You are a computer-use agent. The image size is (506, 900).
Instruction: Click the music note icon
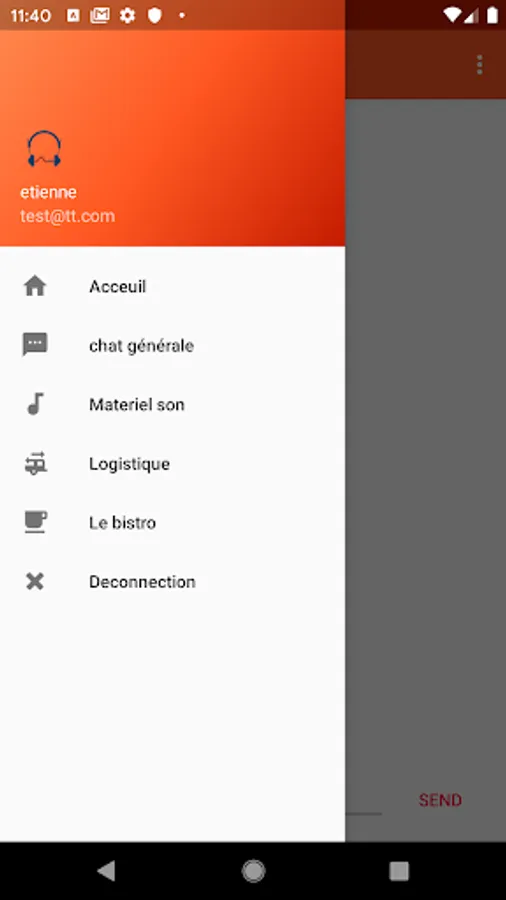pos(36,404)
